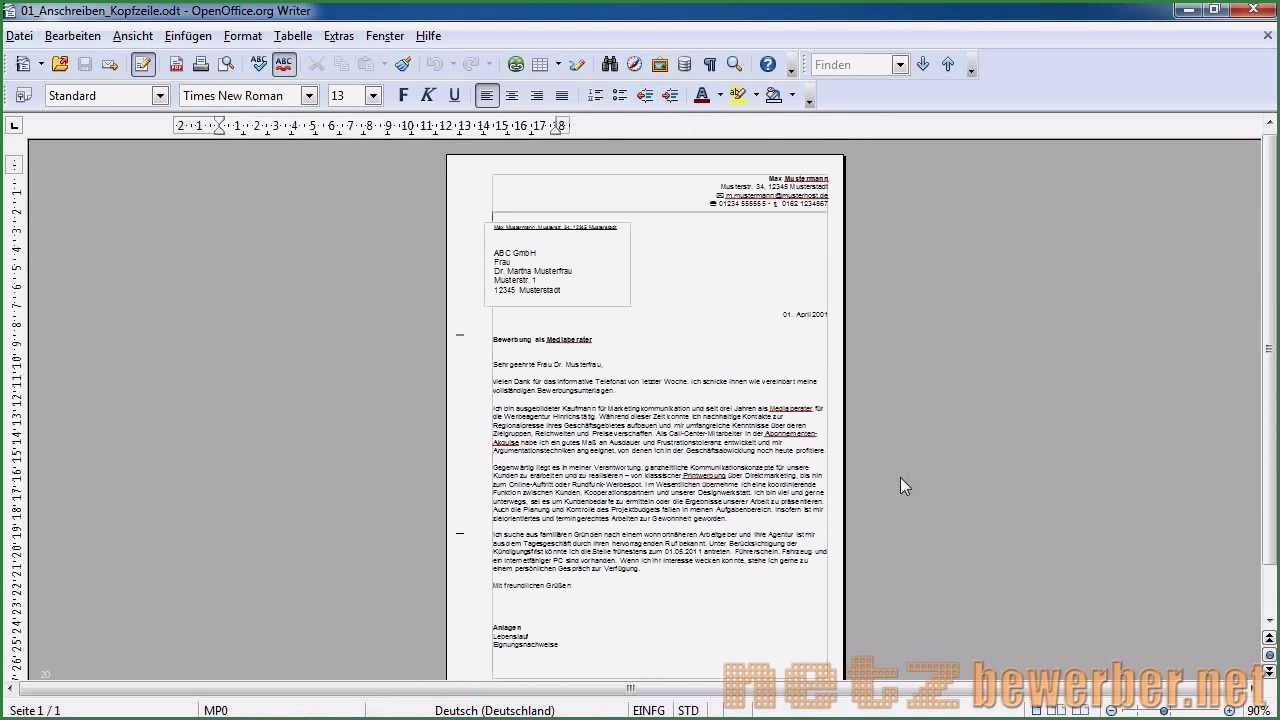The image size is (1280, 720).
Task: Click Deutsch (Deutschland) language in status bar
Action: click(494, 711)
